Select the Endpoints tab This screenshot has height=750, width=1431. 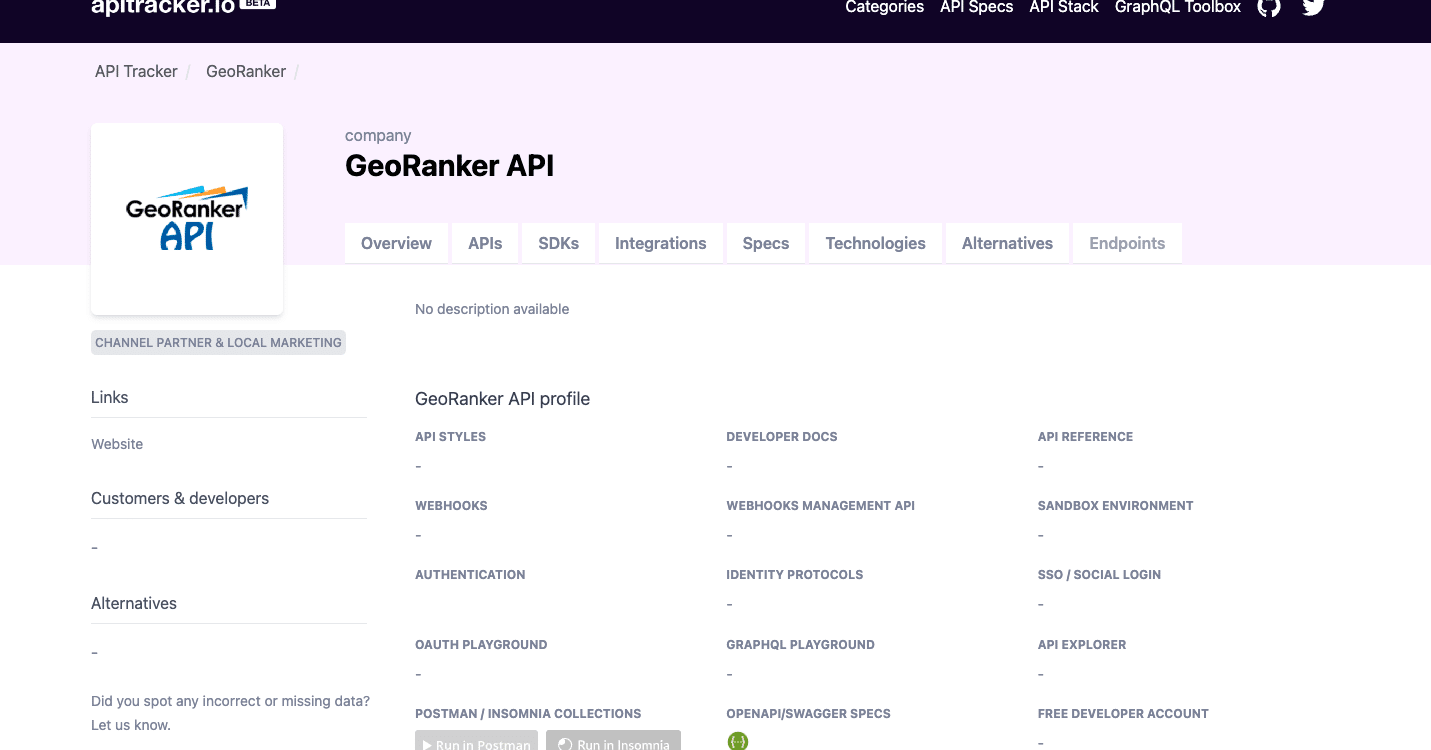coord(1127,243)
